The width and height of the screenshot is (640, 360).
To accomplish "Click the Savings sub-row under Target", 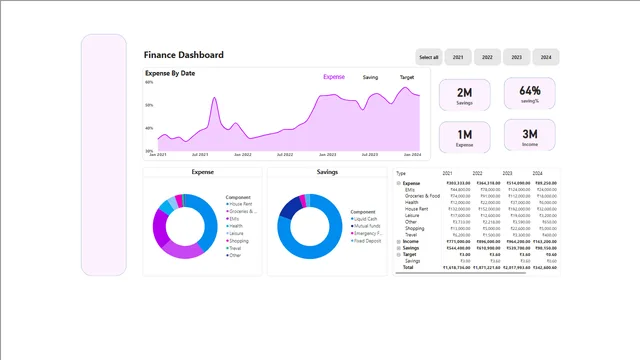I will (412, 261).
